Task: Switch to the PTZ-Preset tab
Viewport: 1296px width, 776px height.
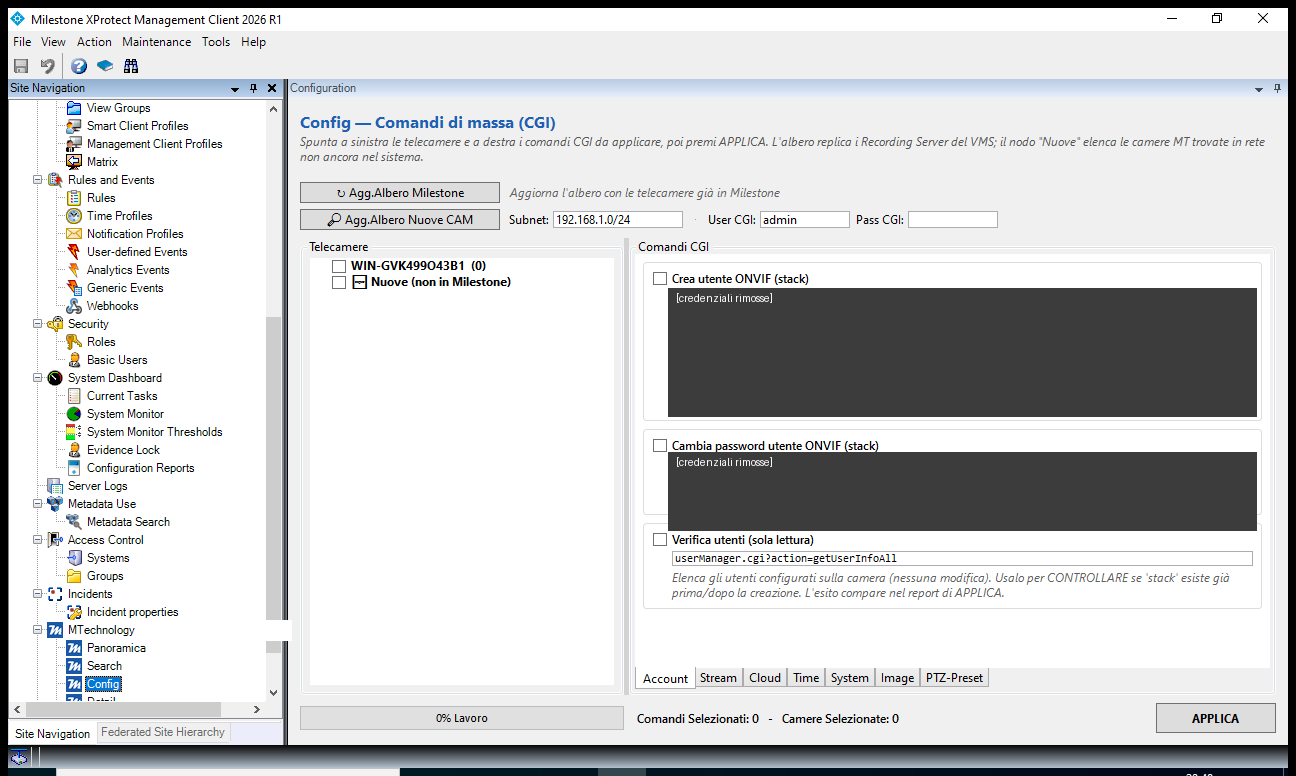Action: (x=954, y=678)
